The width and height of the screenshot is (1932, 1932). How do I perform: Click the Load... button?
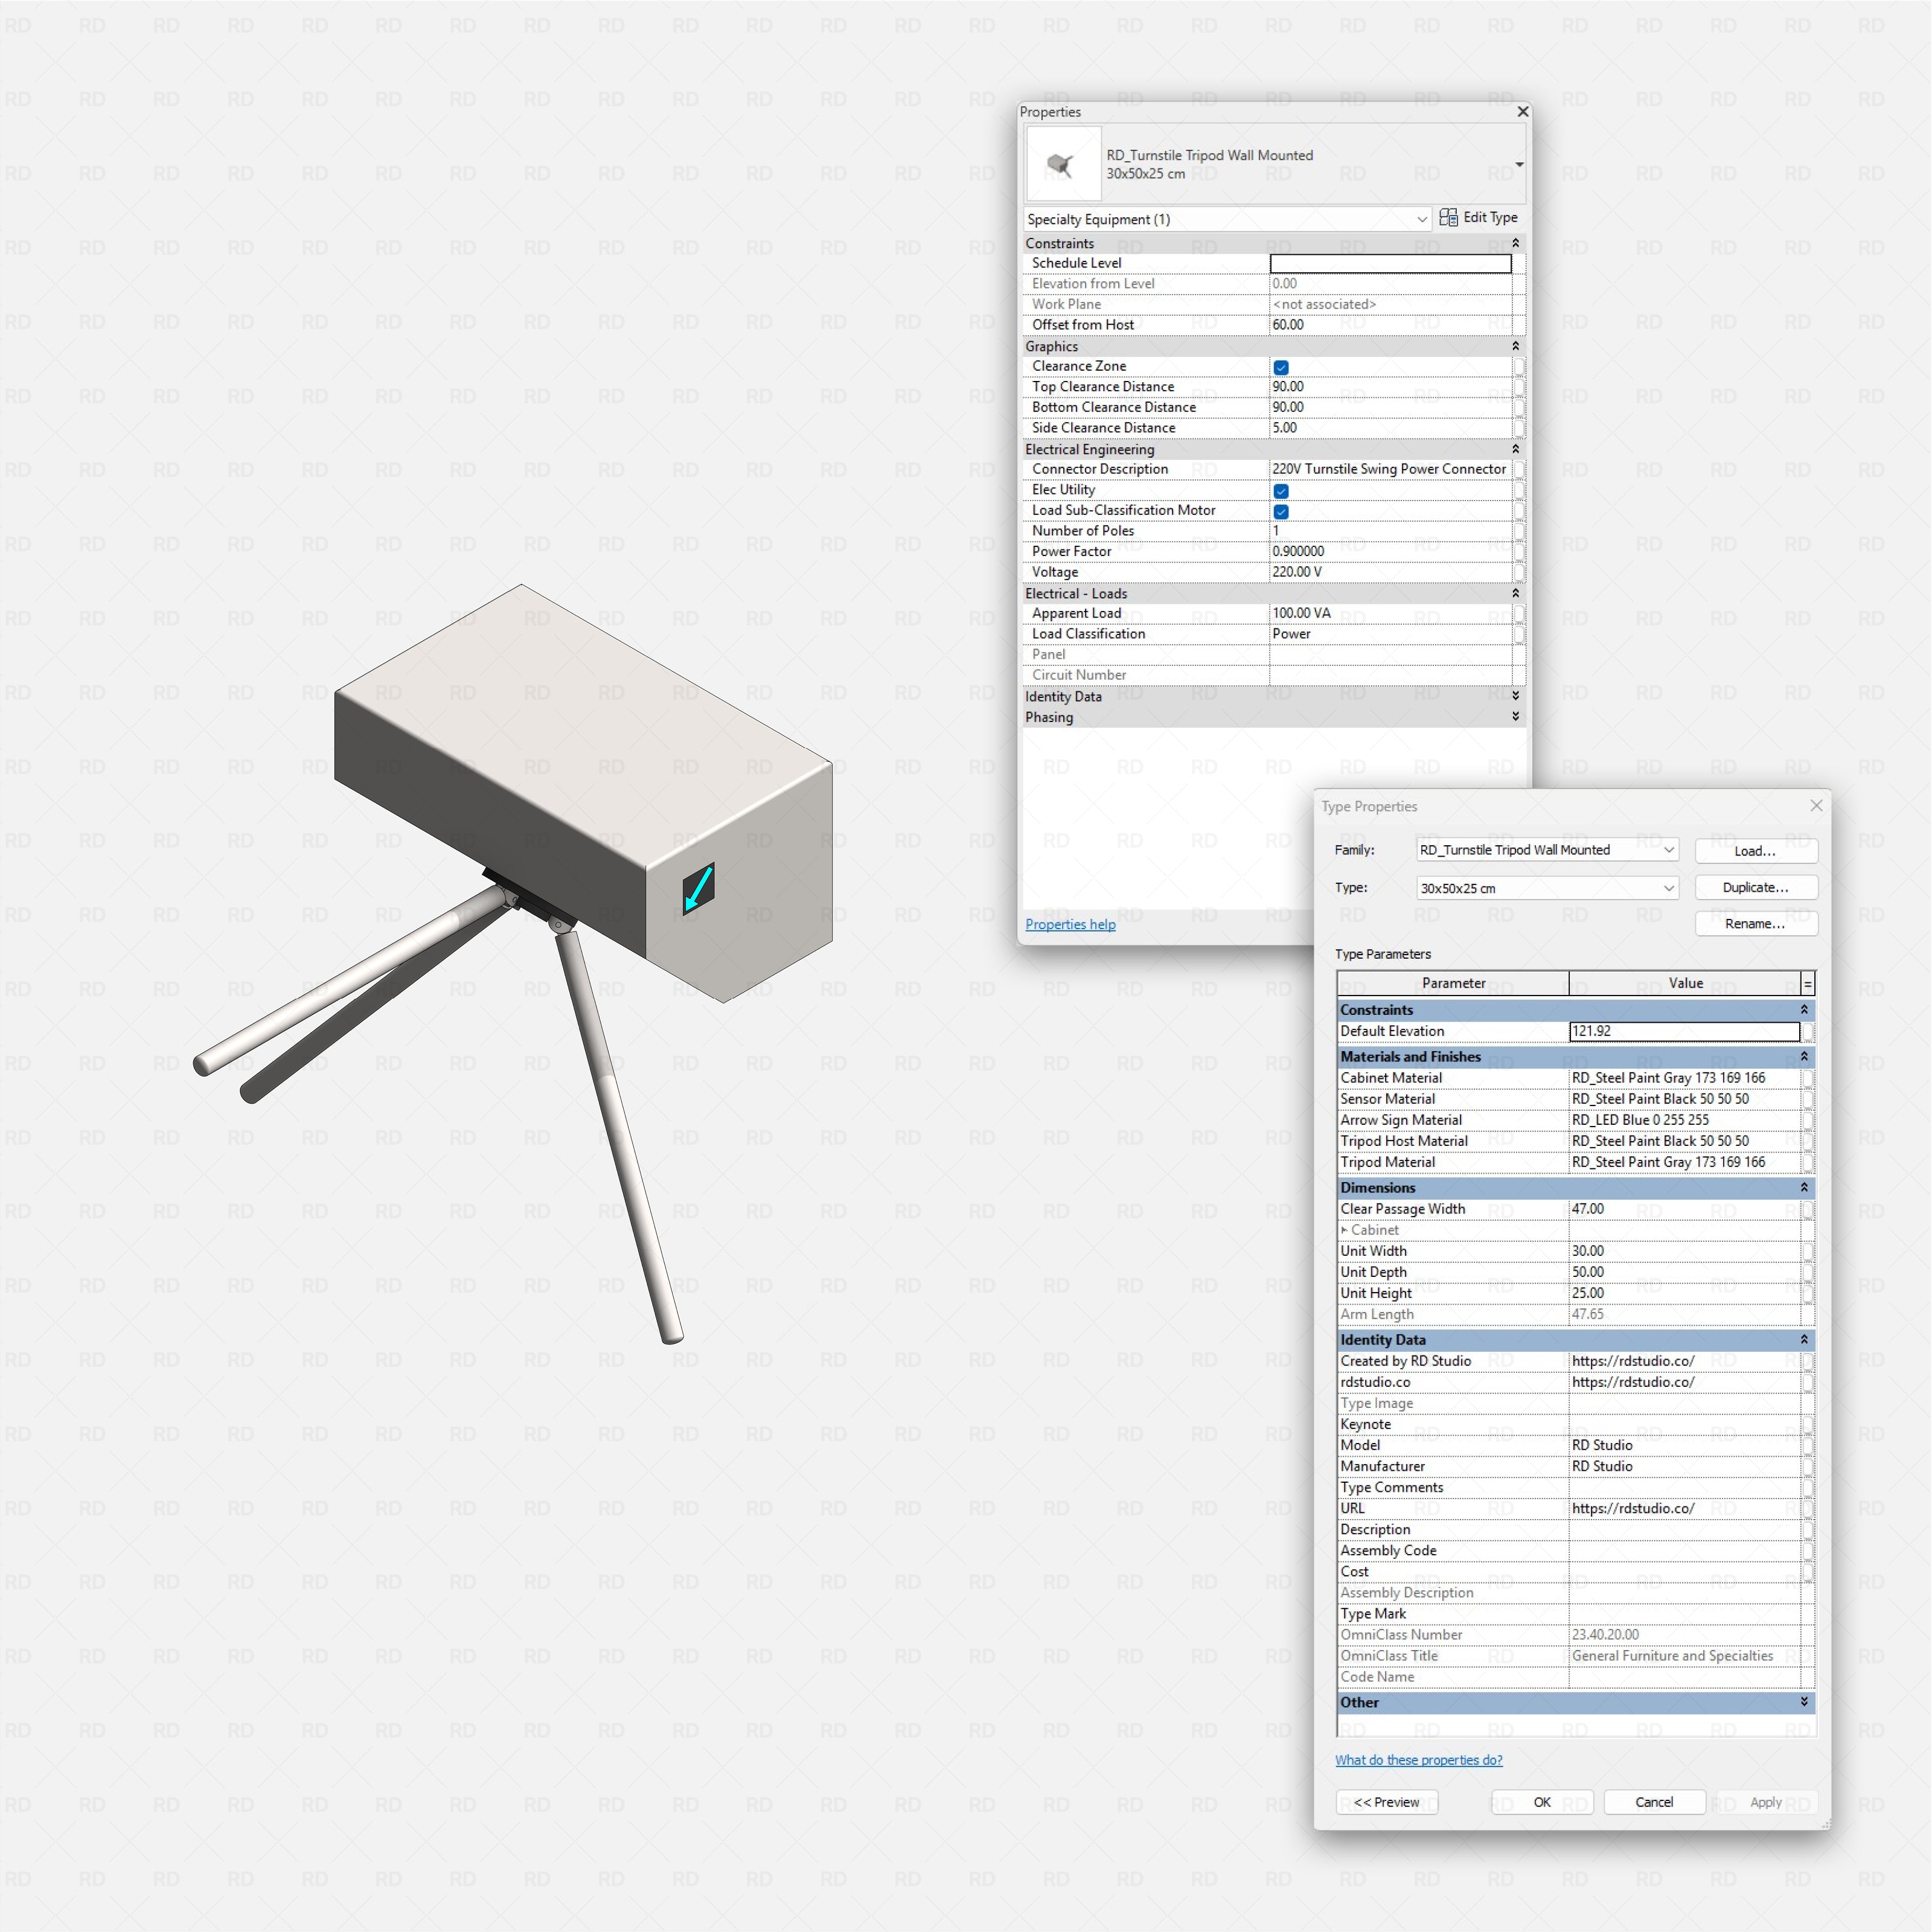tap(1755, 851)
